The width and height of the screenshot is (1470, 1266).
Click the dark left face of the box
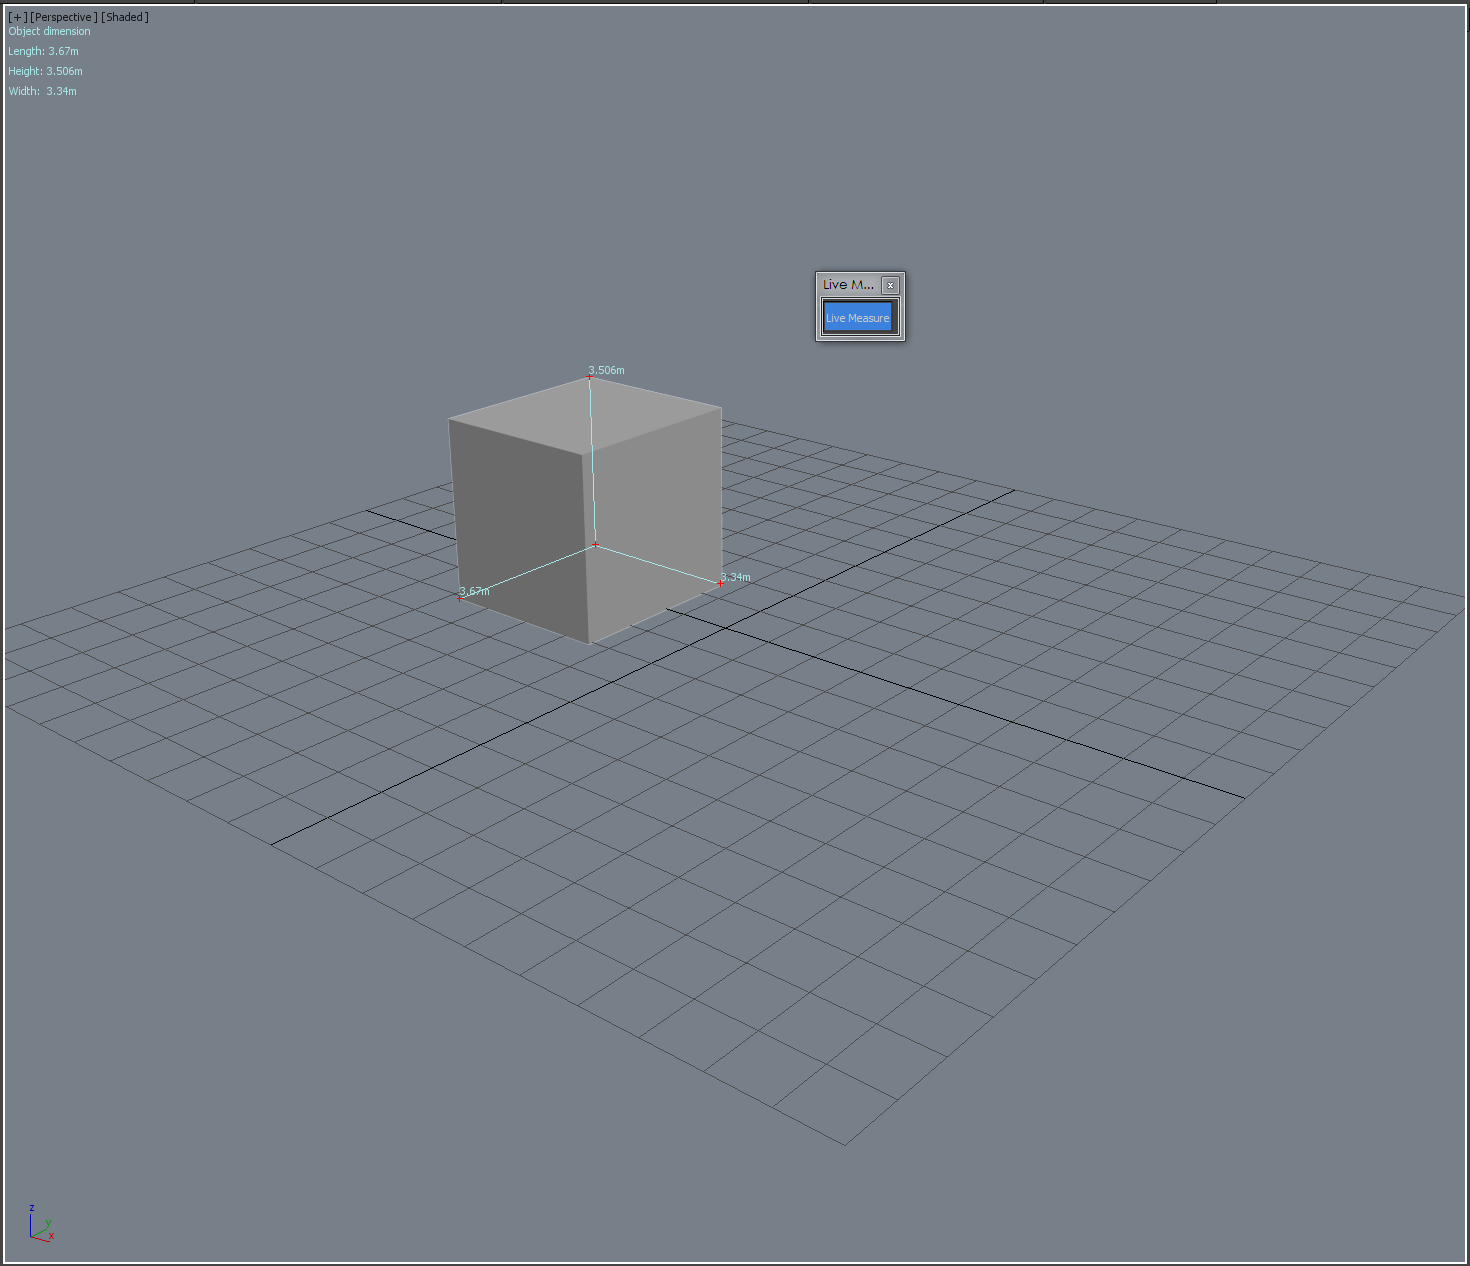pyautogui.click(x=515, y=520)
